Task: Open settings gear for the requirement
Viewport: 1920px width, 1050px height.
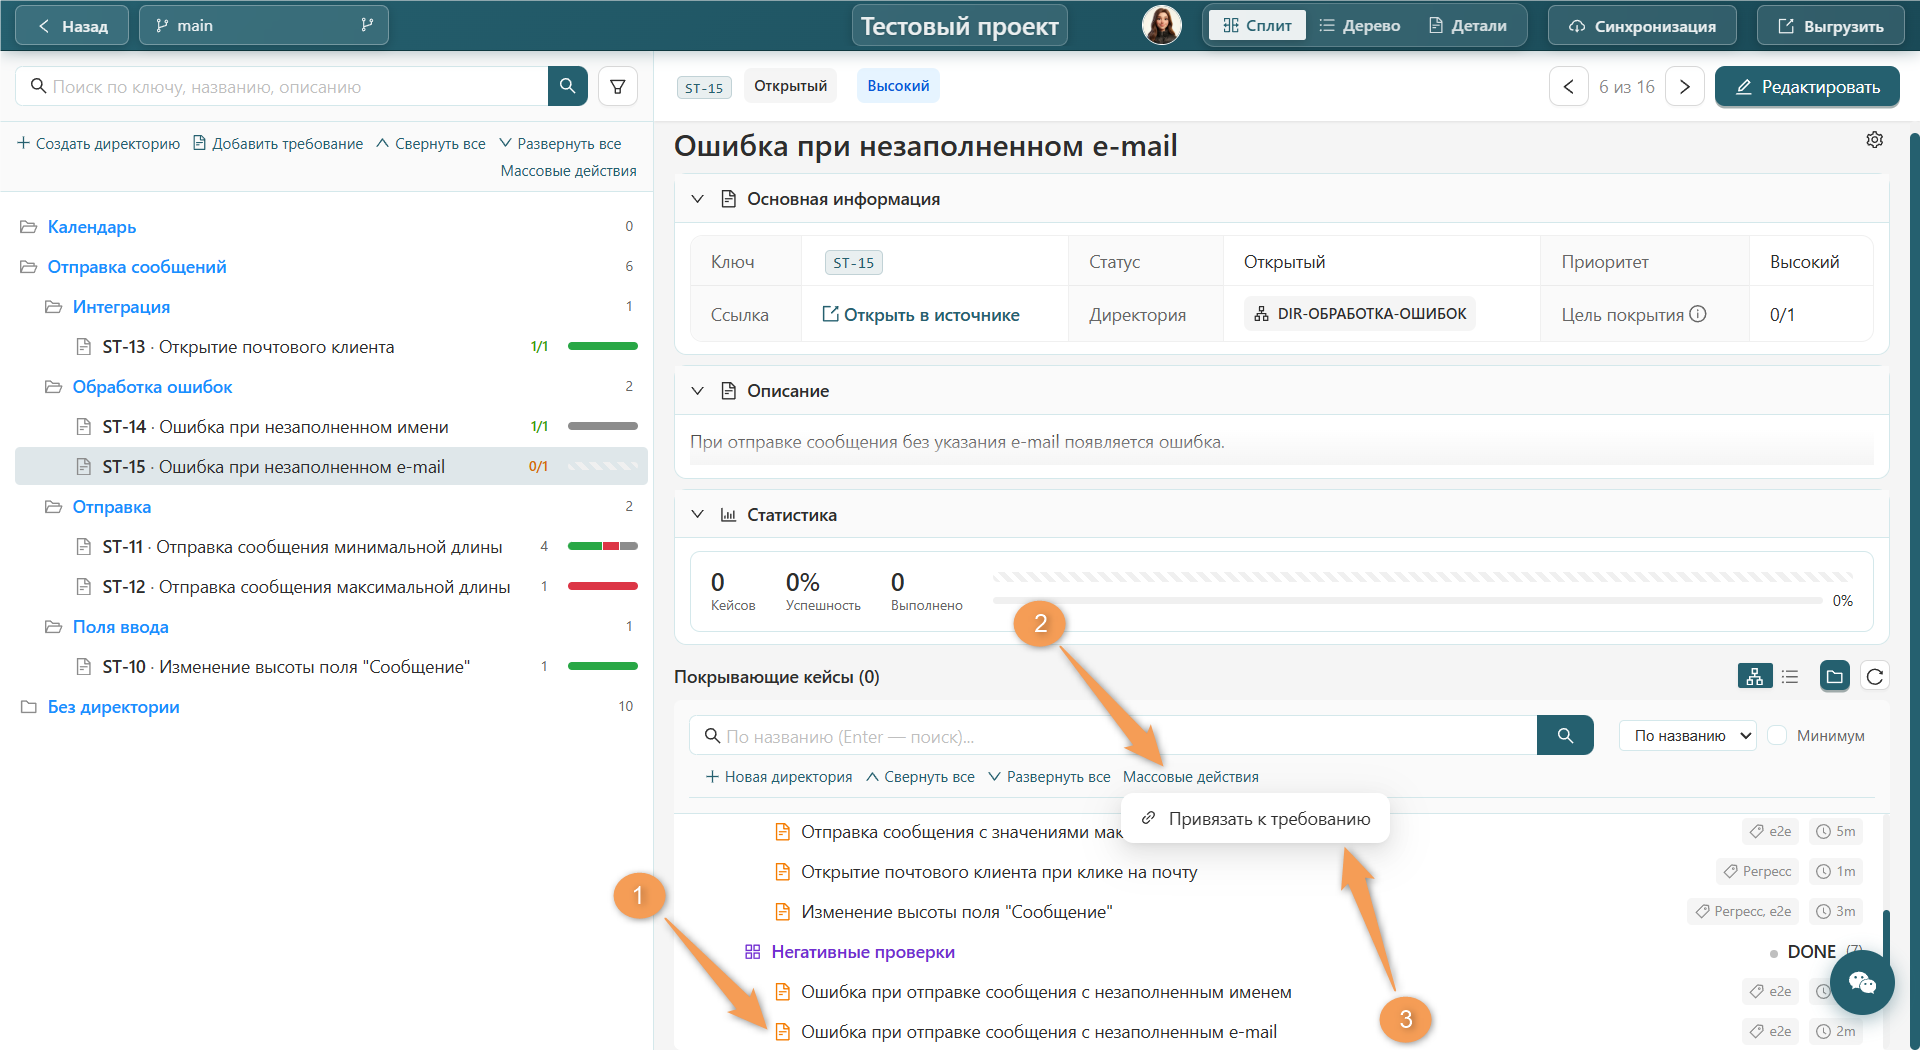Action: point(1874,140)
